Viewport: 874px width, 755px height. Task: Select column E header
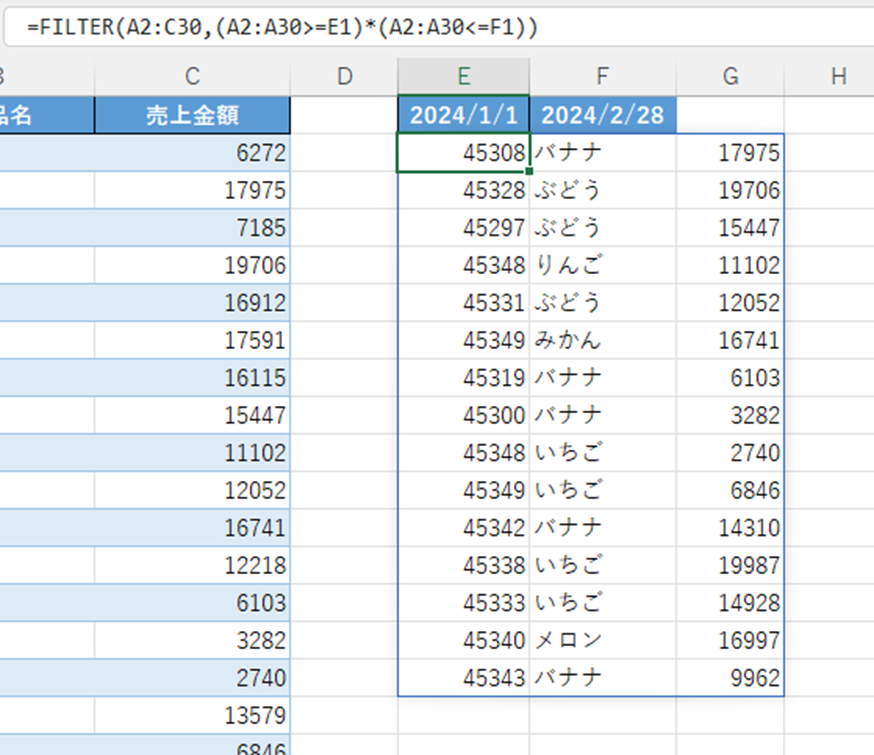(x=463, y=76)
